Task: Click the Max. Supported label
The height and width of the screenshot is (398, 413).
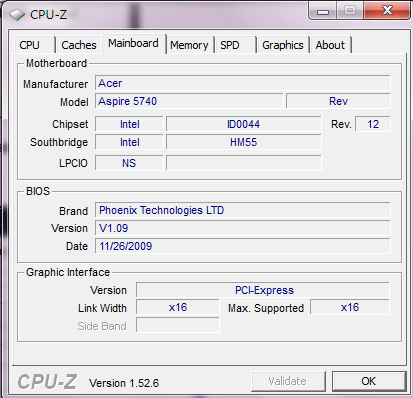Action: pyautogui.click(x=266, y=308)
